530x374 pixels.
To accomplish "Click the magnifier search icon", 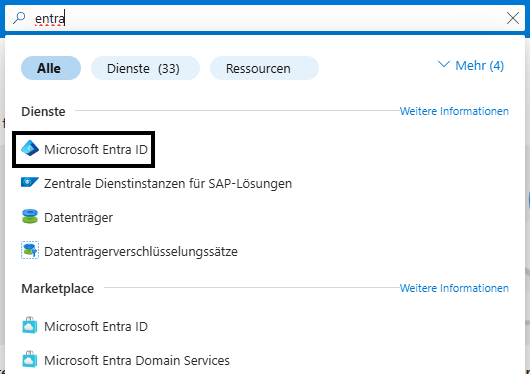I will point(19,18).
